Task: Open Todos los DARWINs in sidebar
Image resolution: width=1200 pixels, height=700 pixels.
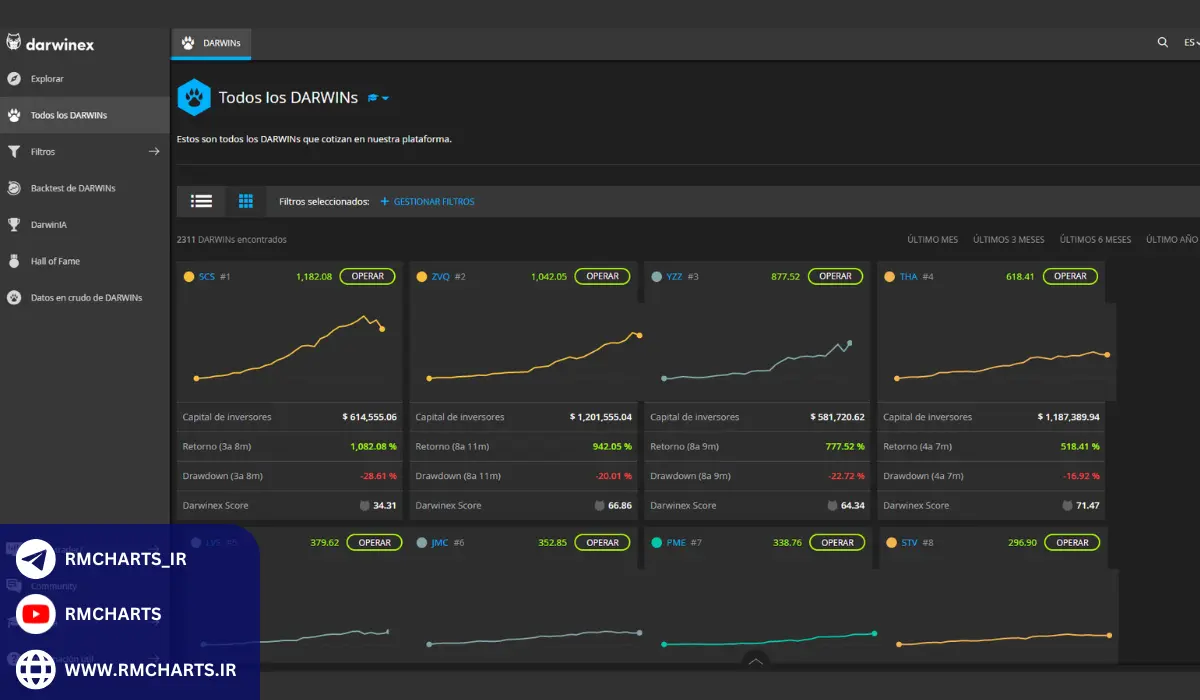Action: (69, 115)
